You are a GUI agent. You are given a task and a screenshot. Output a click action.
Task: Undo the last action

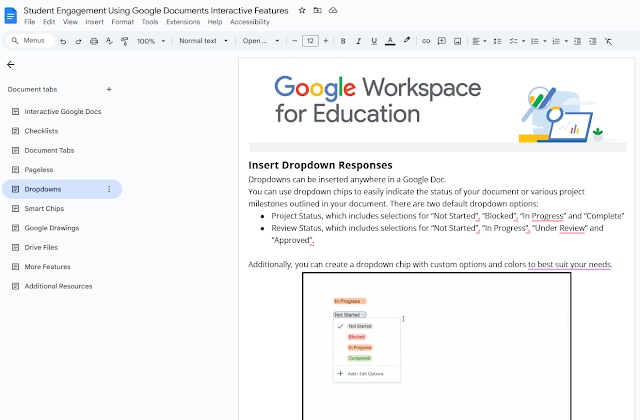63,41
